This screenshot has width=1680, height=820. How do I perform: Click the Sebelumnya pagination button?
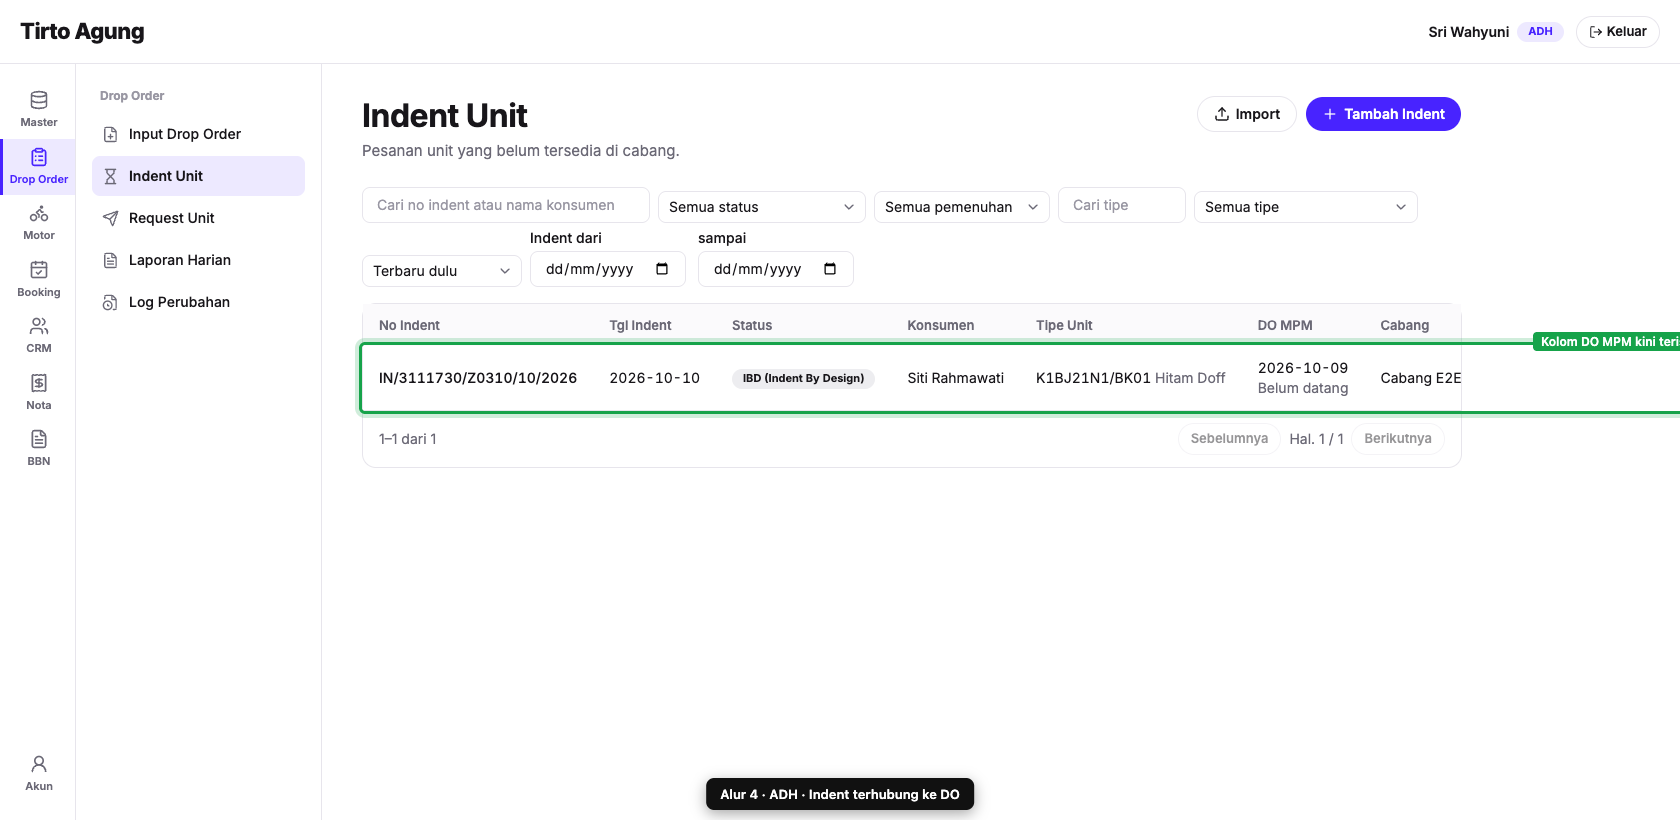[1229, 439]
